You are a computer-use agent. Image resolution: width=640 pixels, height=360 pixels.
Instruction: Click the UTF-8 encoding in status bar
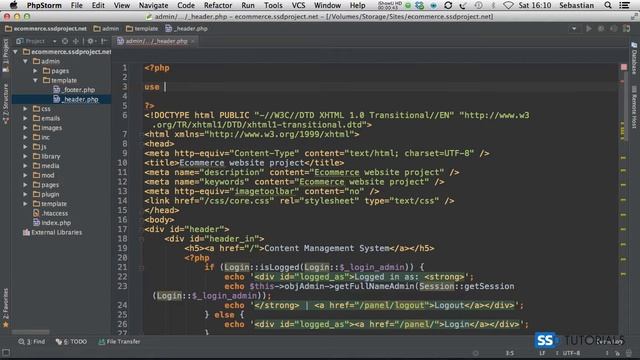click(571, 353)
